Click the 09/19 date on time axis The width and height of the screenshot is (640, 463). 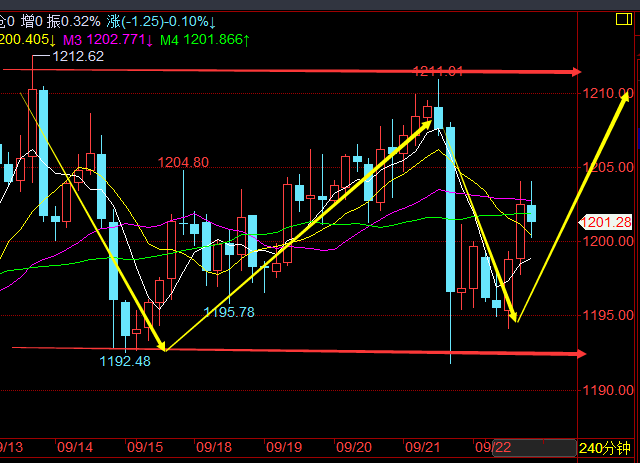coord(284,447)
